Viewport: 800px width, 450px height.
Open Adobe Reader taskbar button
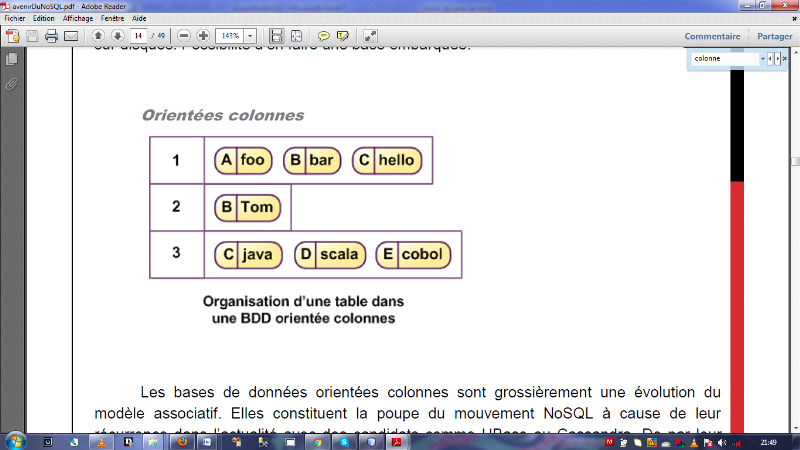[396, 442]
